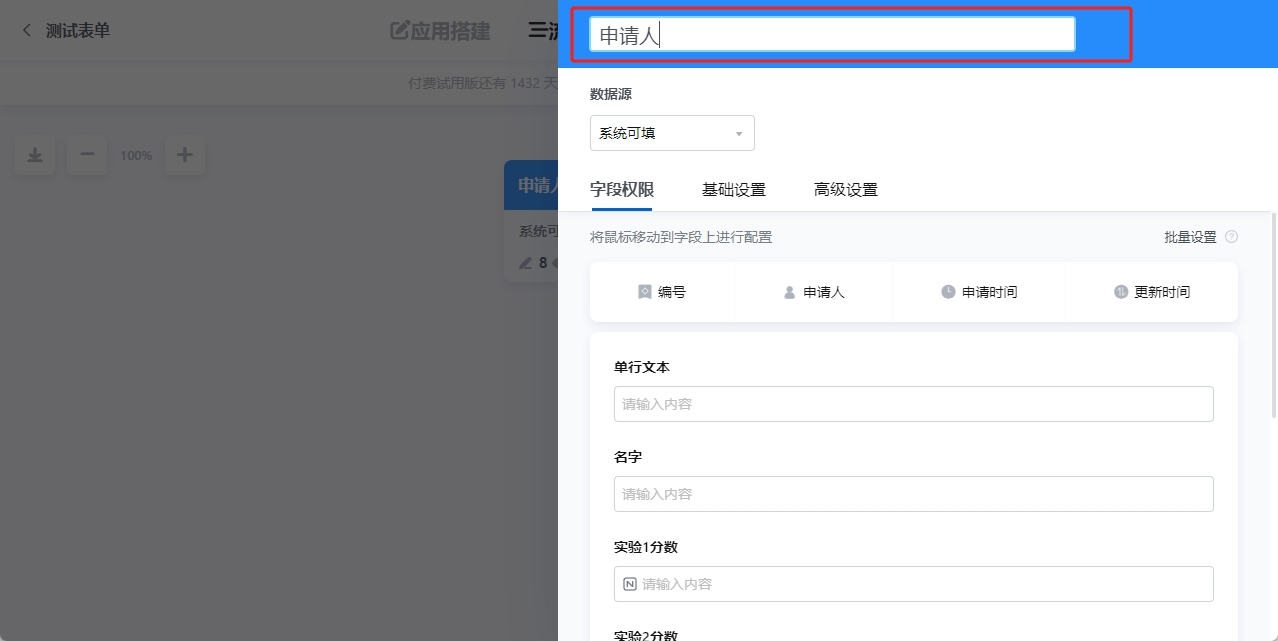Screen dimensions: 1278x641
Task: Click the download icon on the canvas toolbar
Action: tap(34, 155)
